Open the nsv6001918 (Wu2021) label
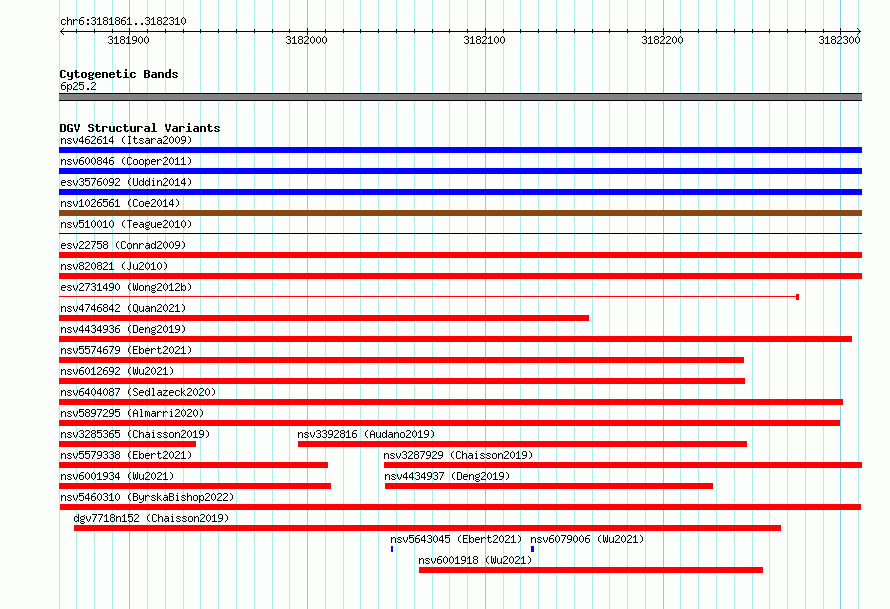890x609 pixels. (475, 560)
